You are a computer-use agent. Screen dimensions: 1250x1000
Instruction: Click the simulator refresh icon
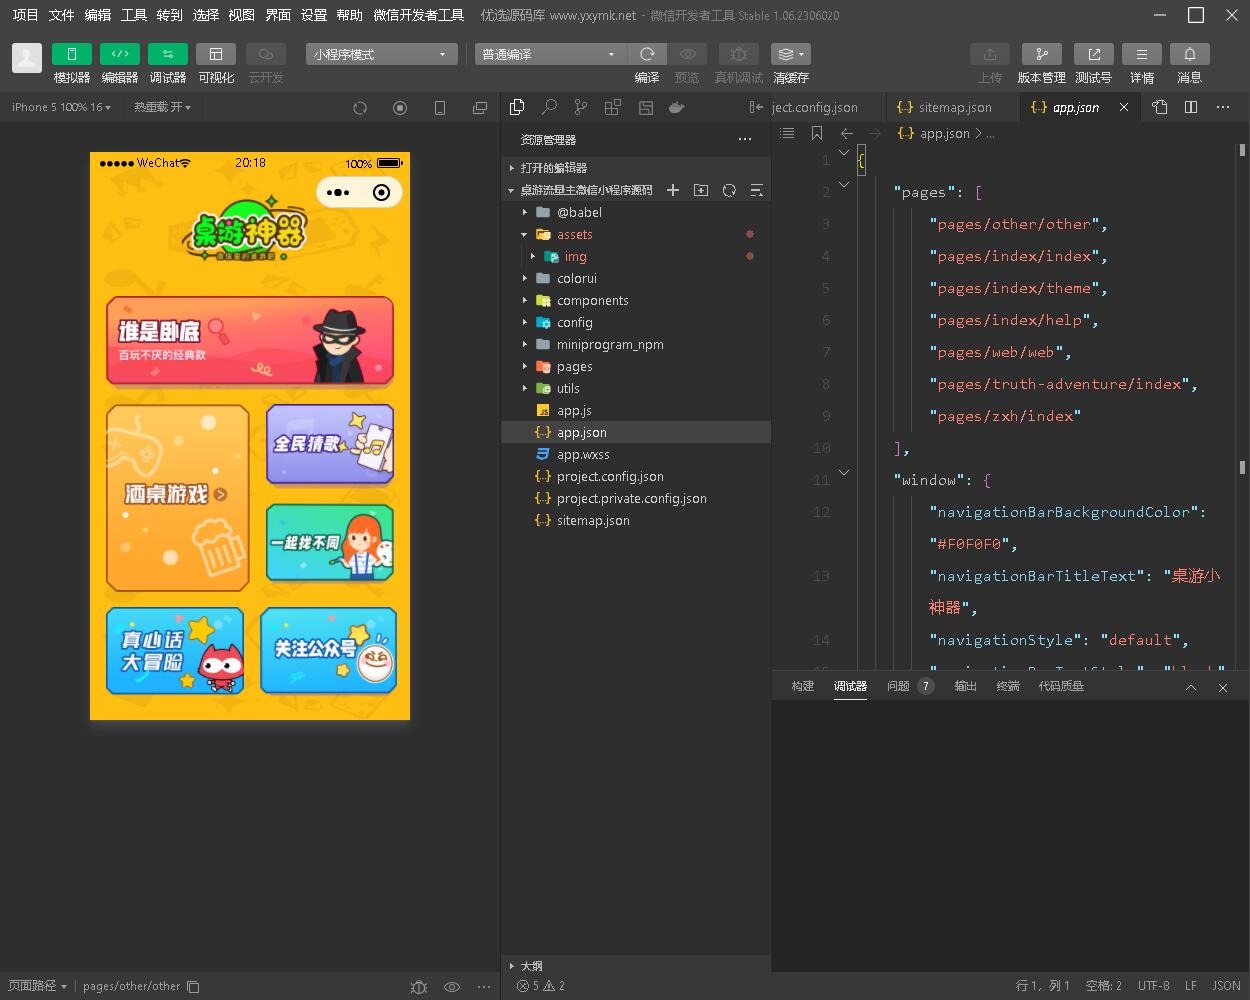click(360, 107)
